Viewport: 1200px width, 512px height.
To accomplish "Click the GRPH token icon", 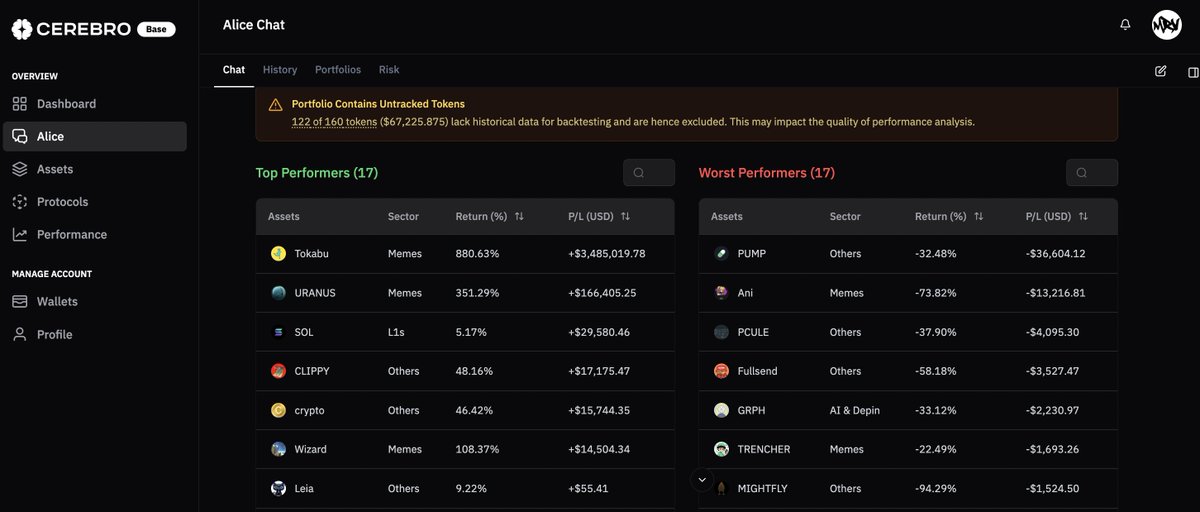I will [x=722, y=410].
